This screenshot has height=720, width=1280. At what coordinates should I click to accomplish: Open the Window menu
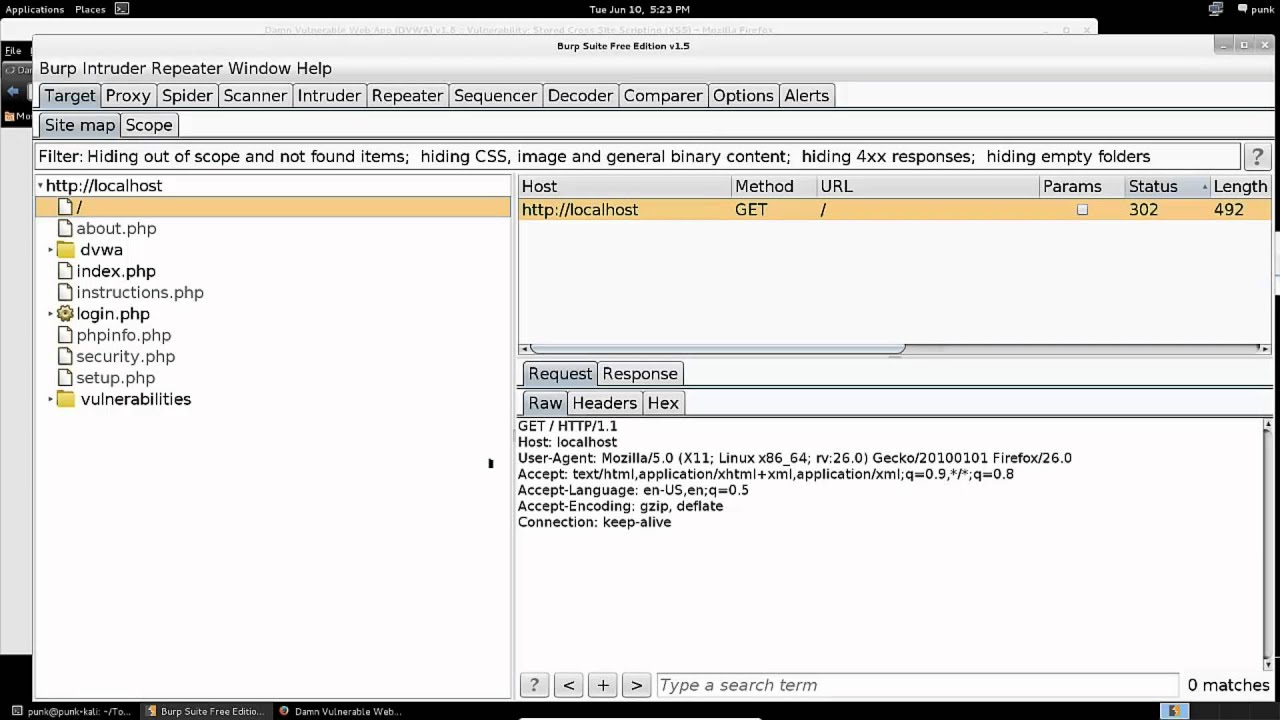pos(259,68)
